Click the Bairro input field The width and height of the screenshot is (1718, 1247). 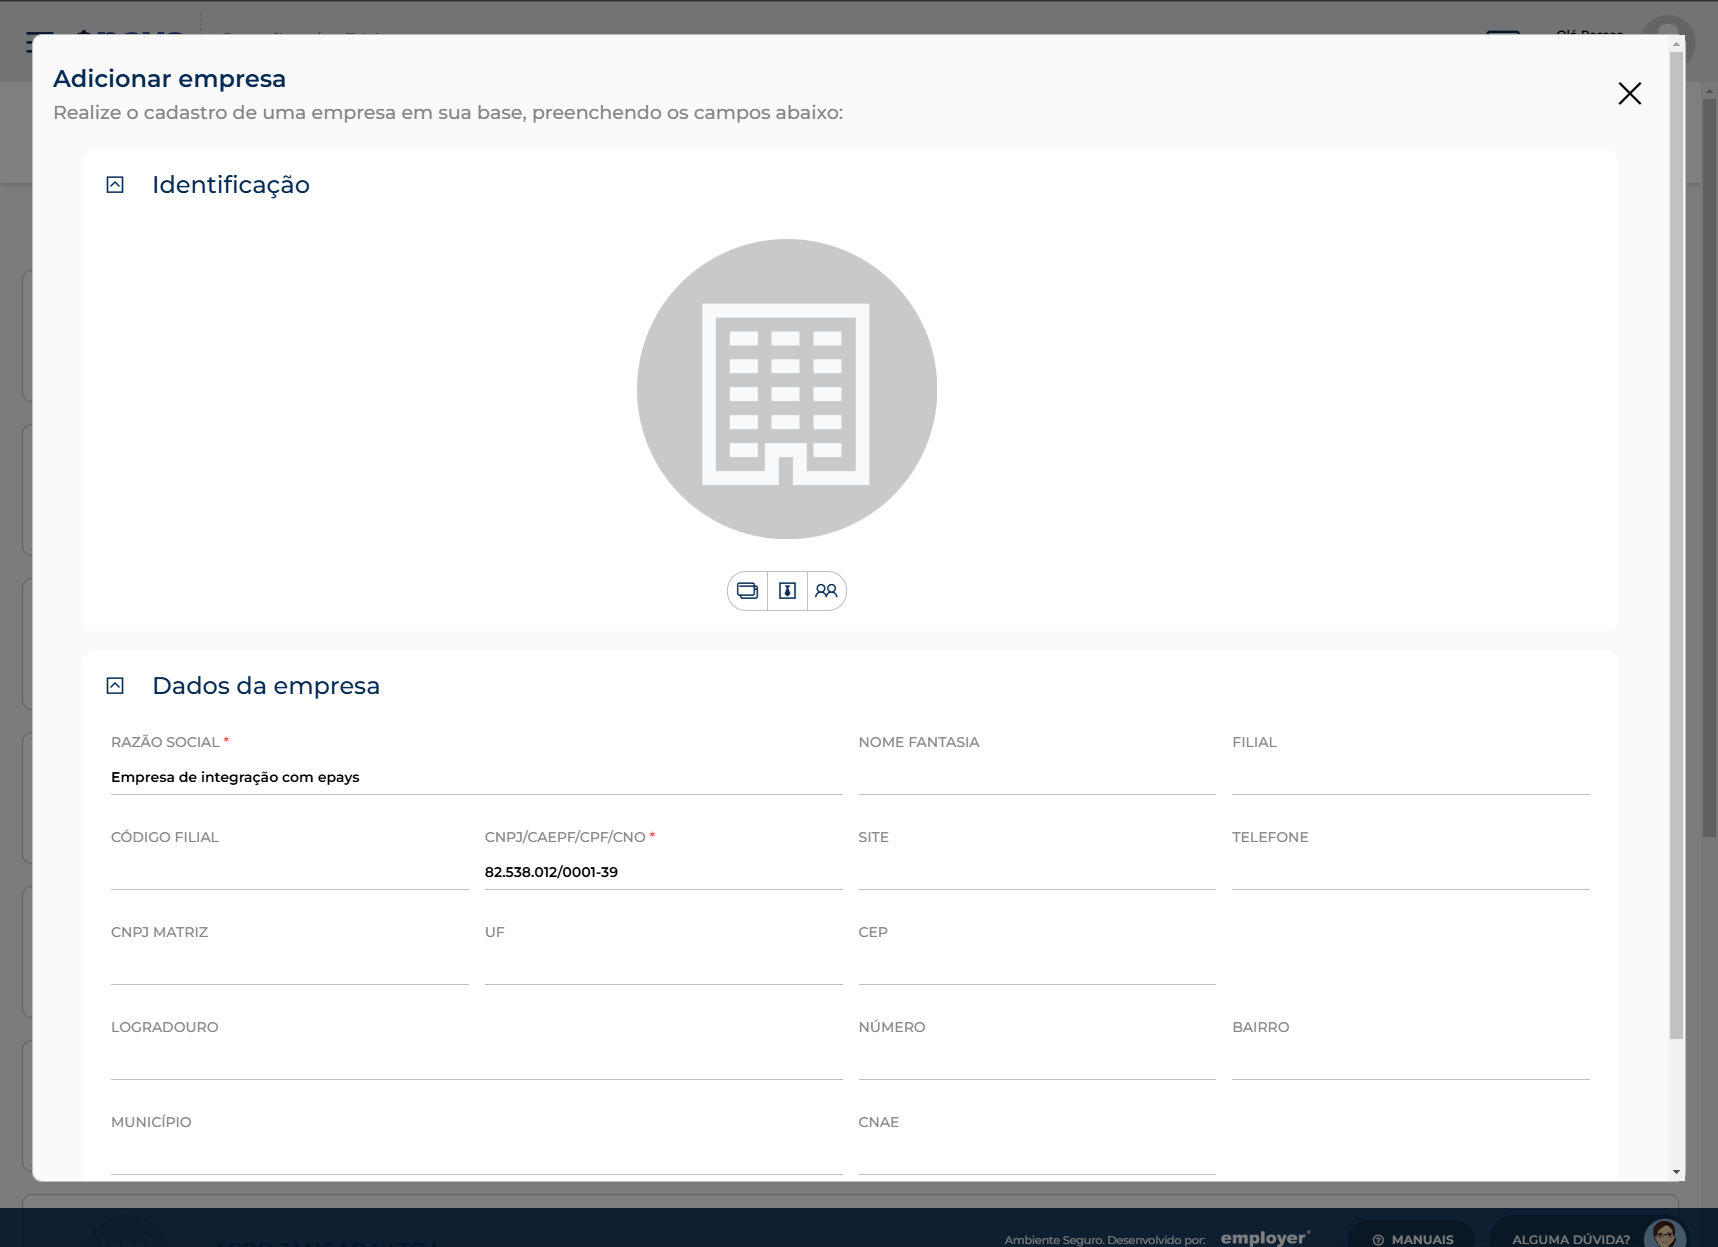(x=1410, y=1062)
